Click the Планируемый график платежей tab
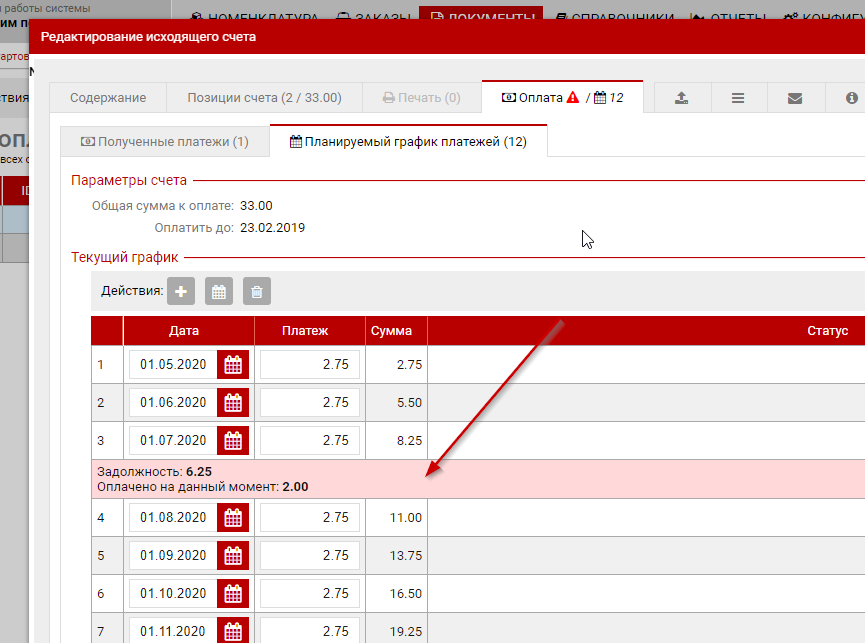This screenshot has height=643, width=865. point(408,142)
